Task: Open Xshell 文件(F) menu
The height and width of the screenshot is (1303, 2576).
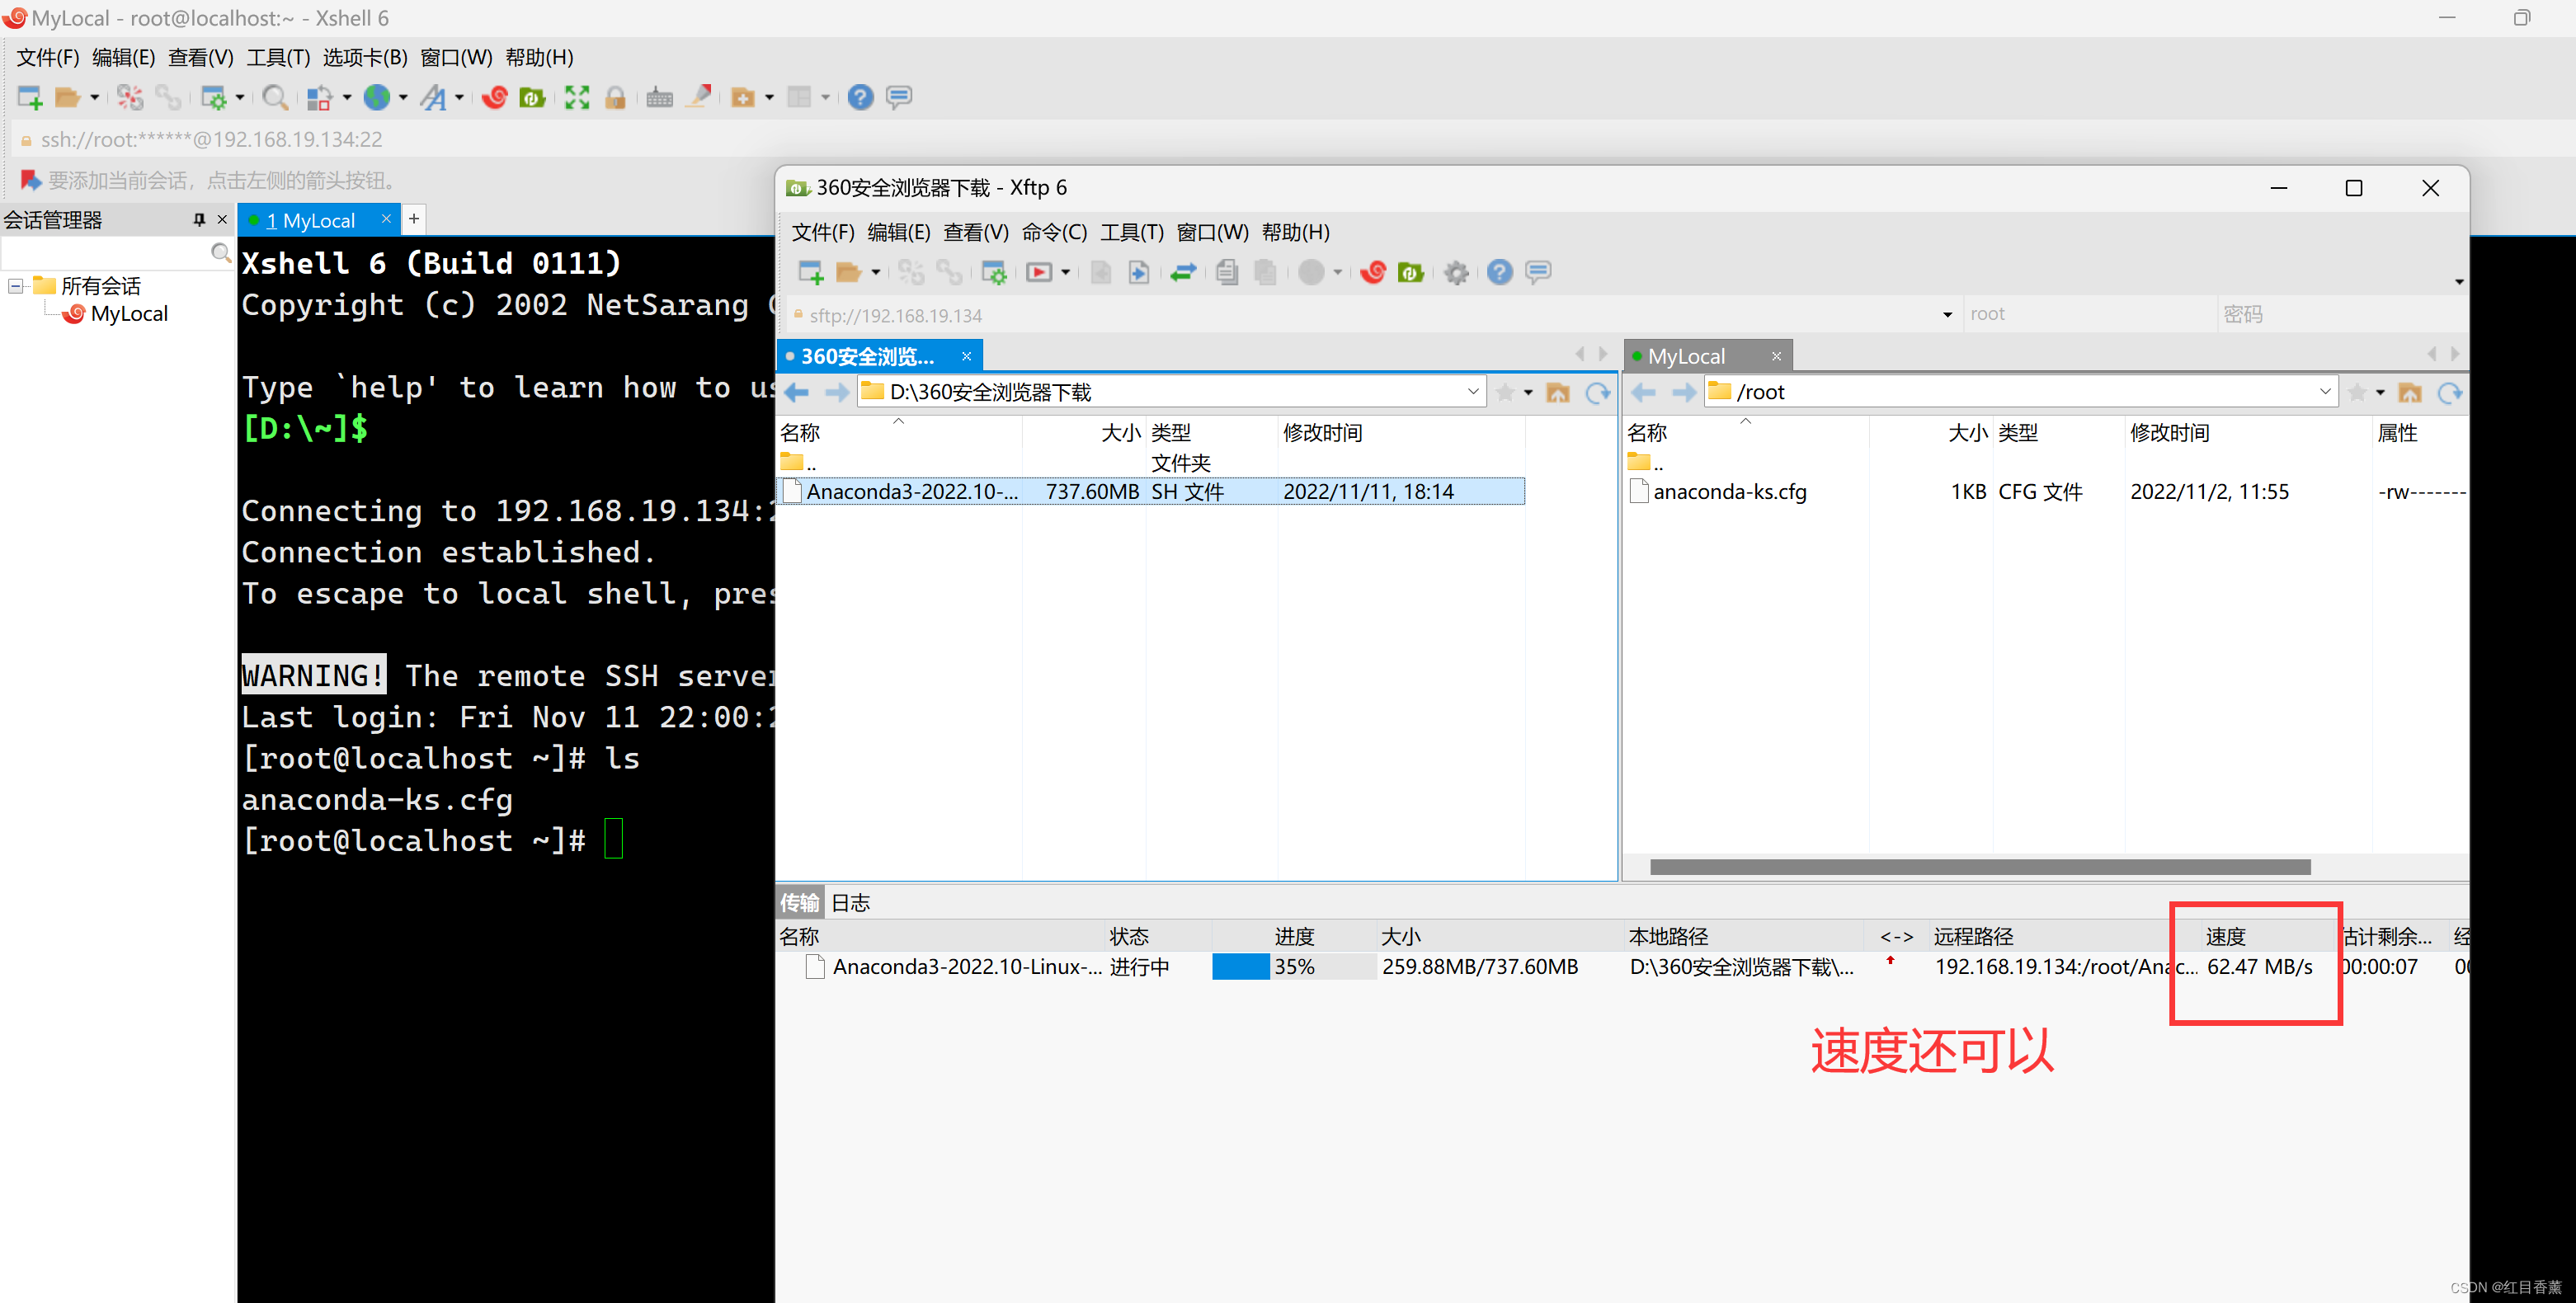Action: (47, 57)
